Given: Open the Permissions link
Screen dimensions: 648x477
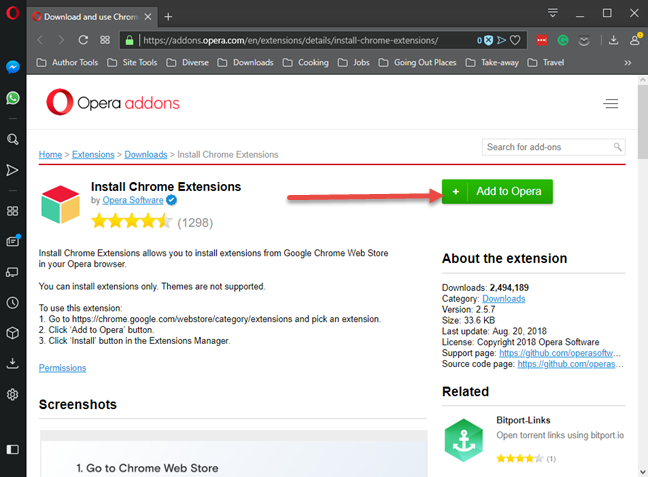Looking at the screenshot, I should pos(62,368).
